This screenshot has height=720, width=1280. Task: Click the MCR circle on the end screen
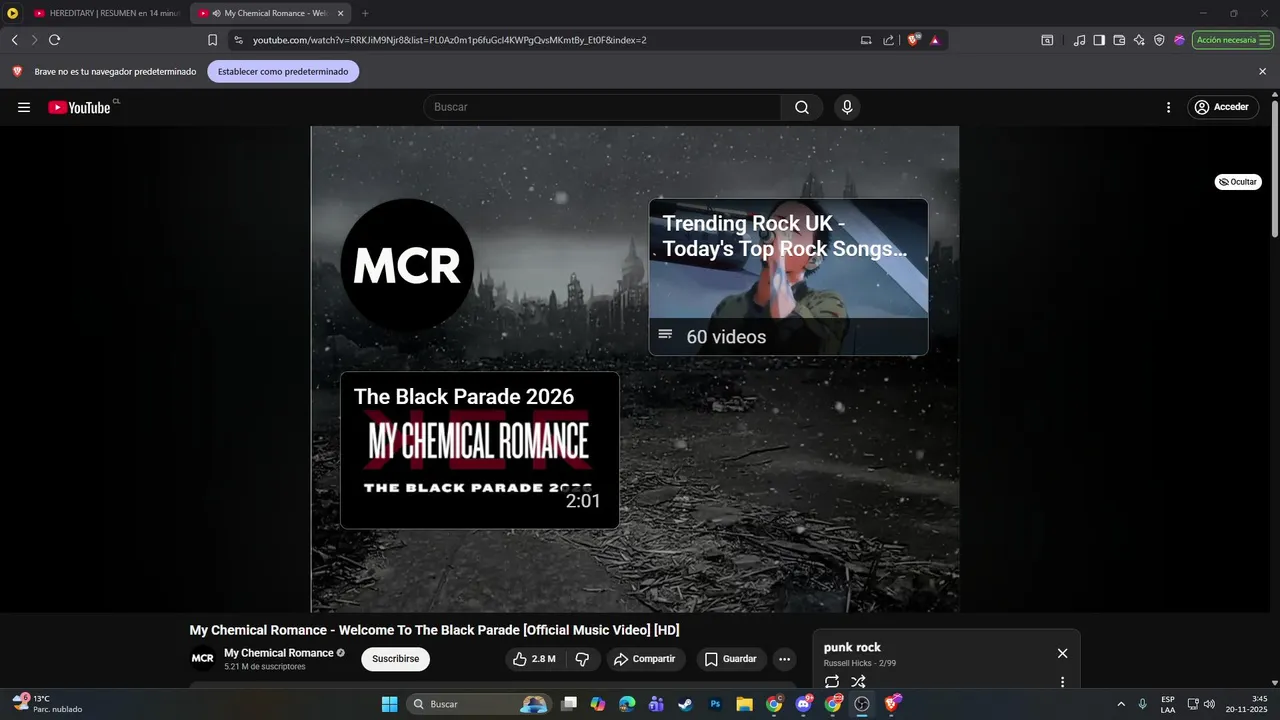pos(407,265)
